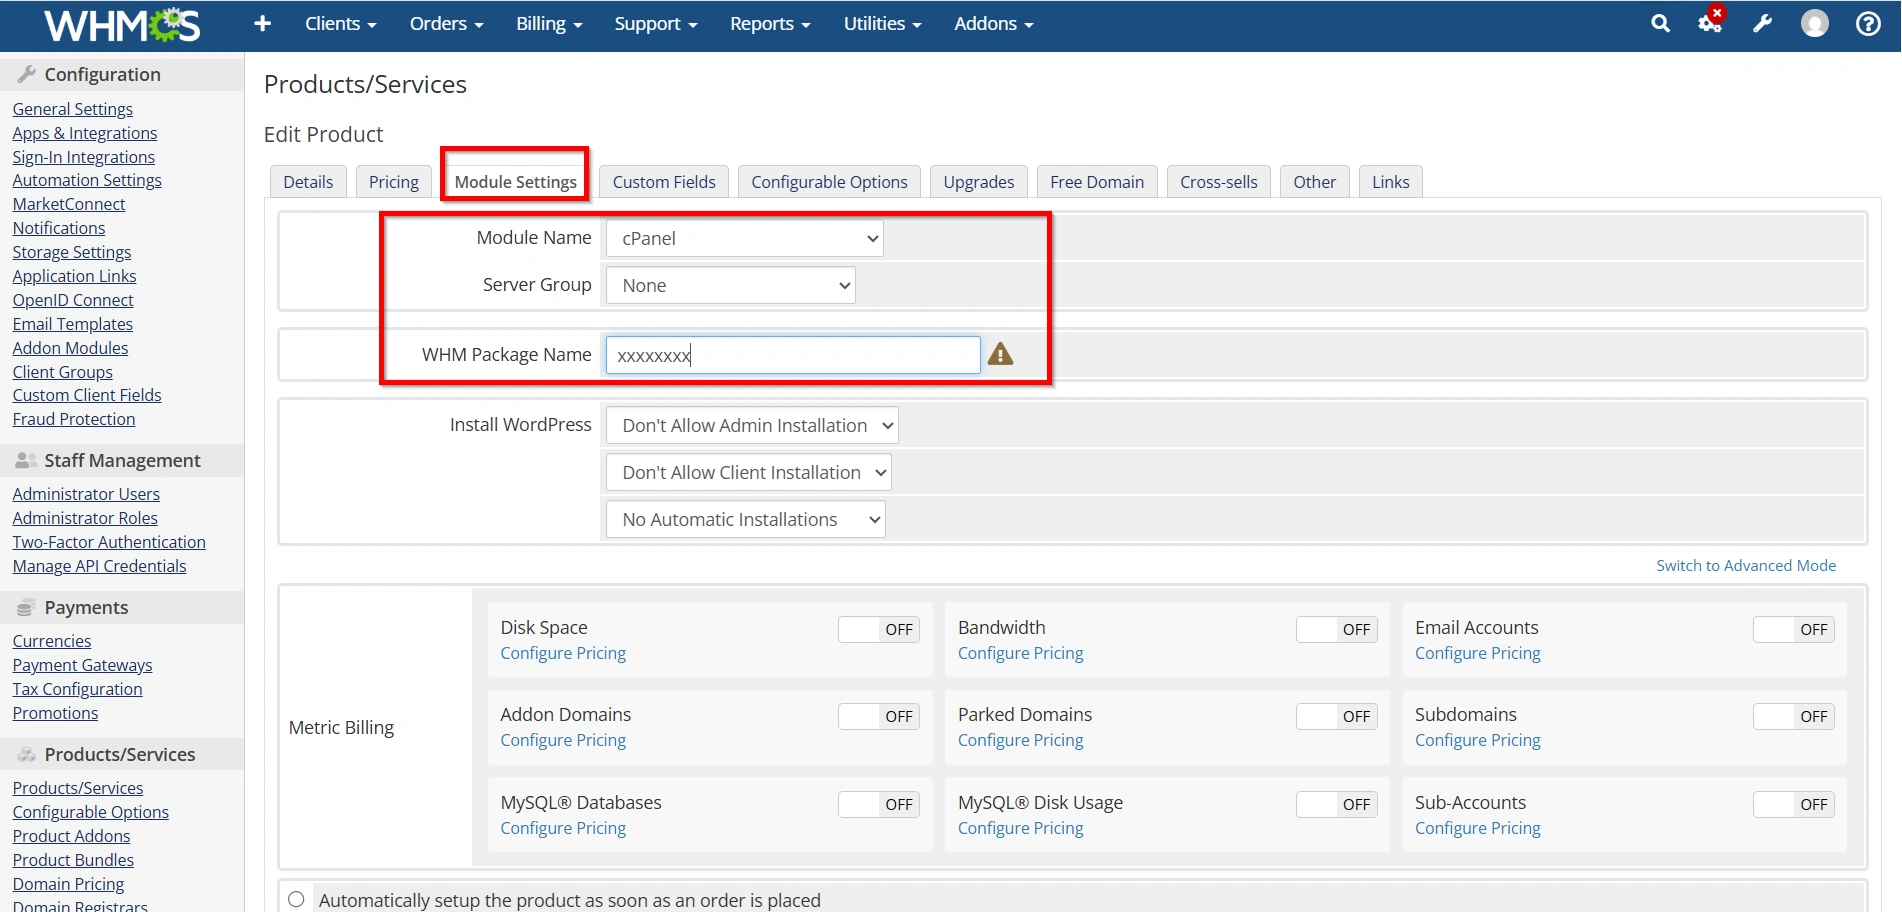Image resolution: width=1902 pixels, height=912 pixels.
Task: Open the help question mark icon
Action: pos(1868,23)
